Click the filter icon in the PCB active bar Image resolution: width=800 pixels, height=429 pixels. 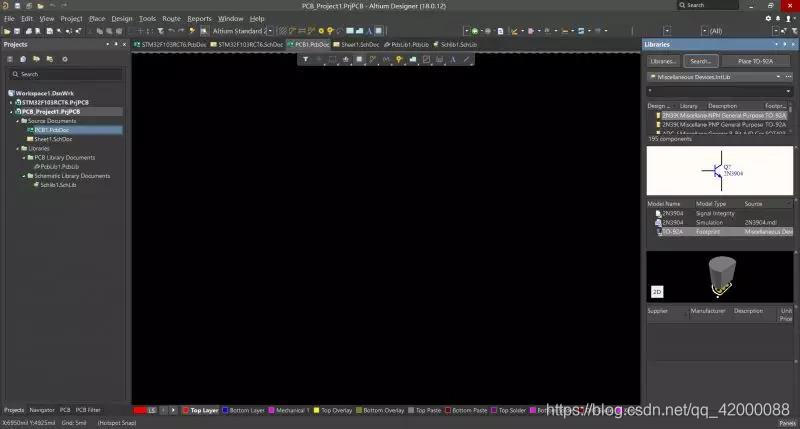(x=307, y=59)
